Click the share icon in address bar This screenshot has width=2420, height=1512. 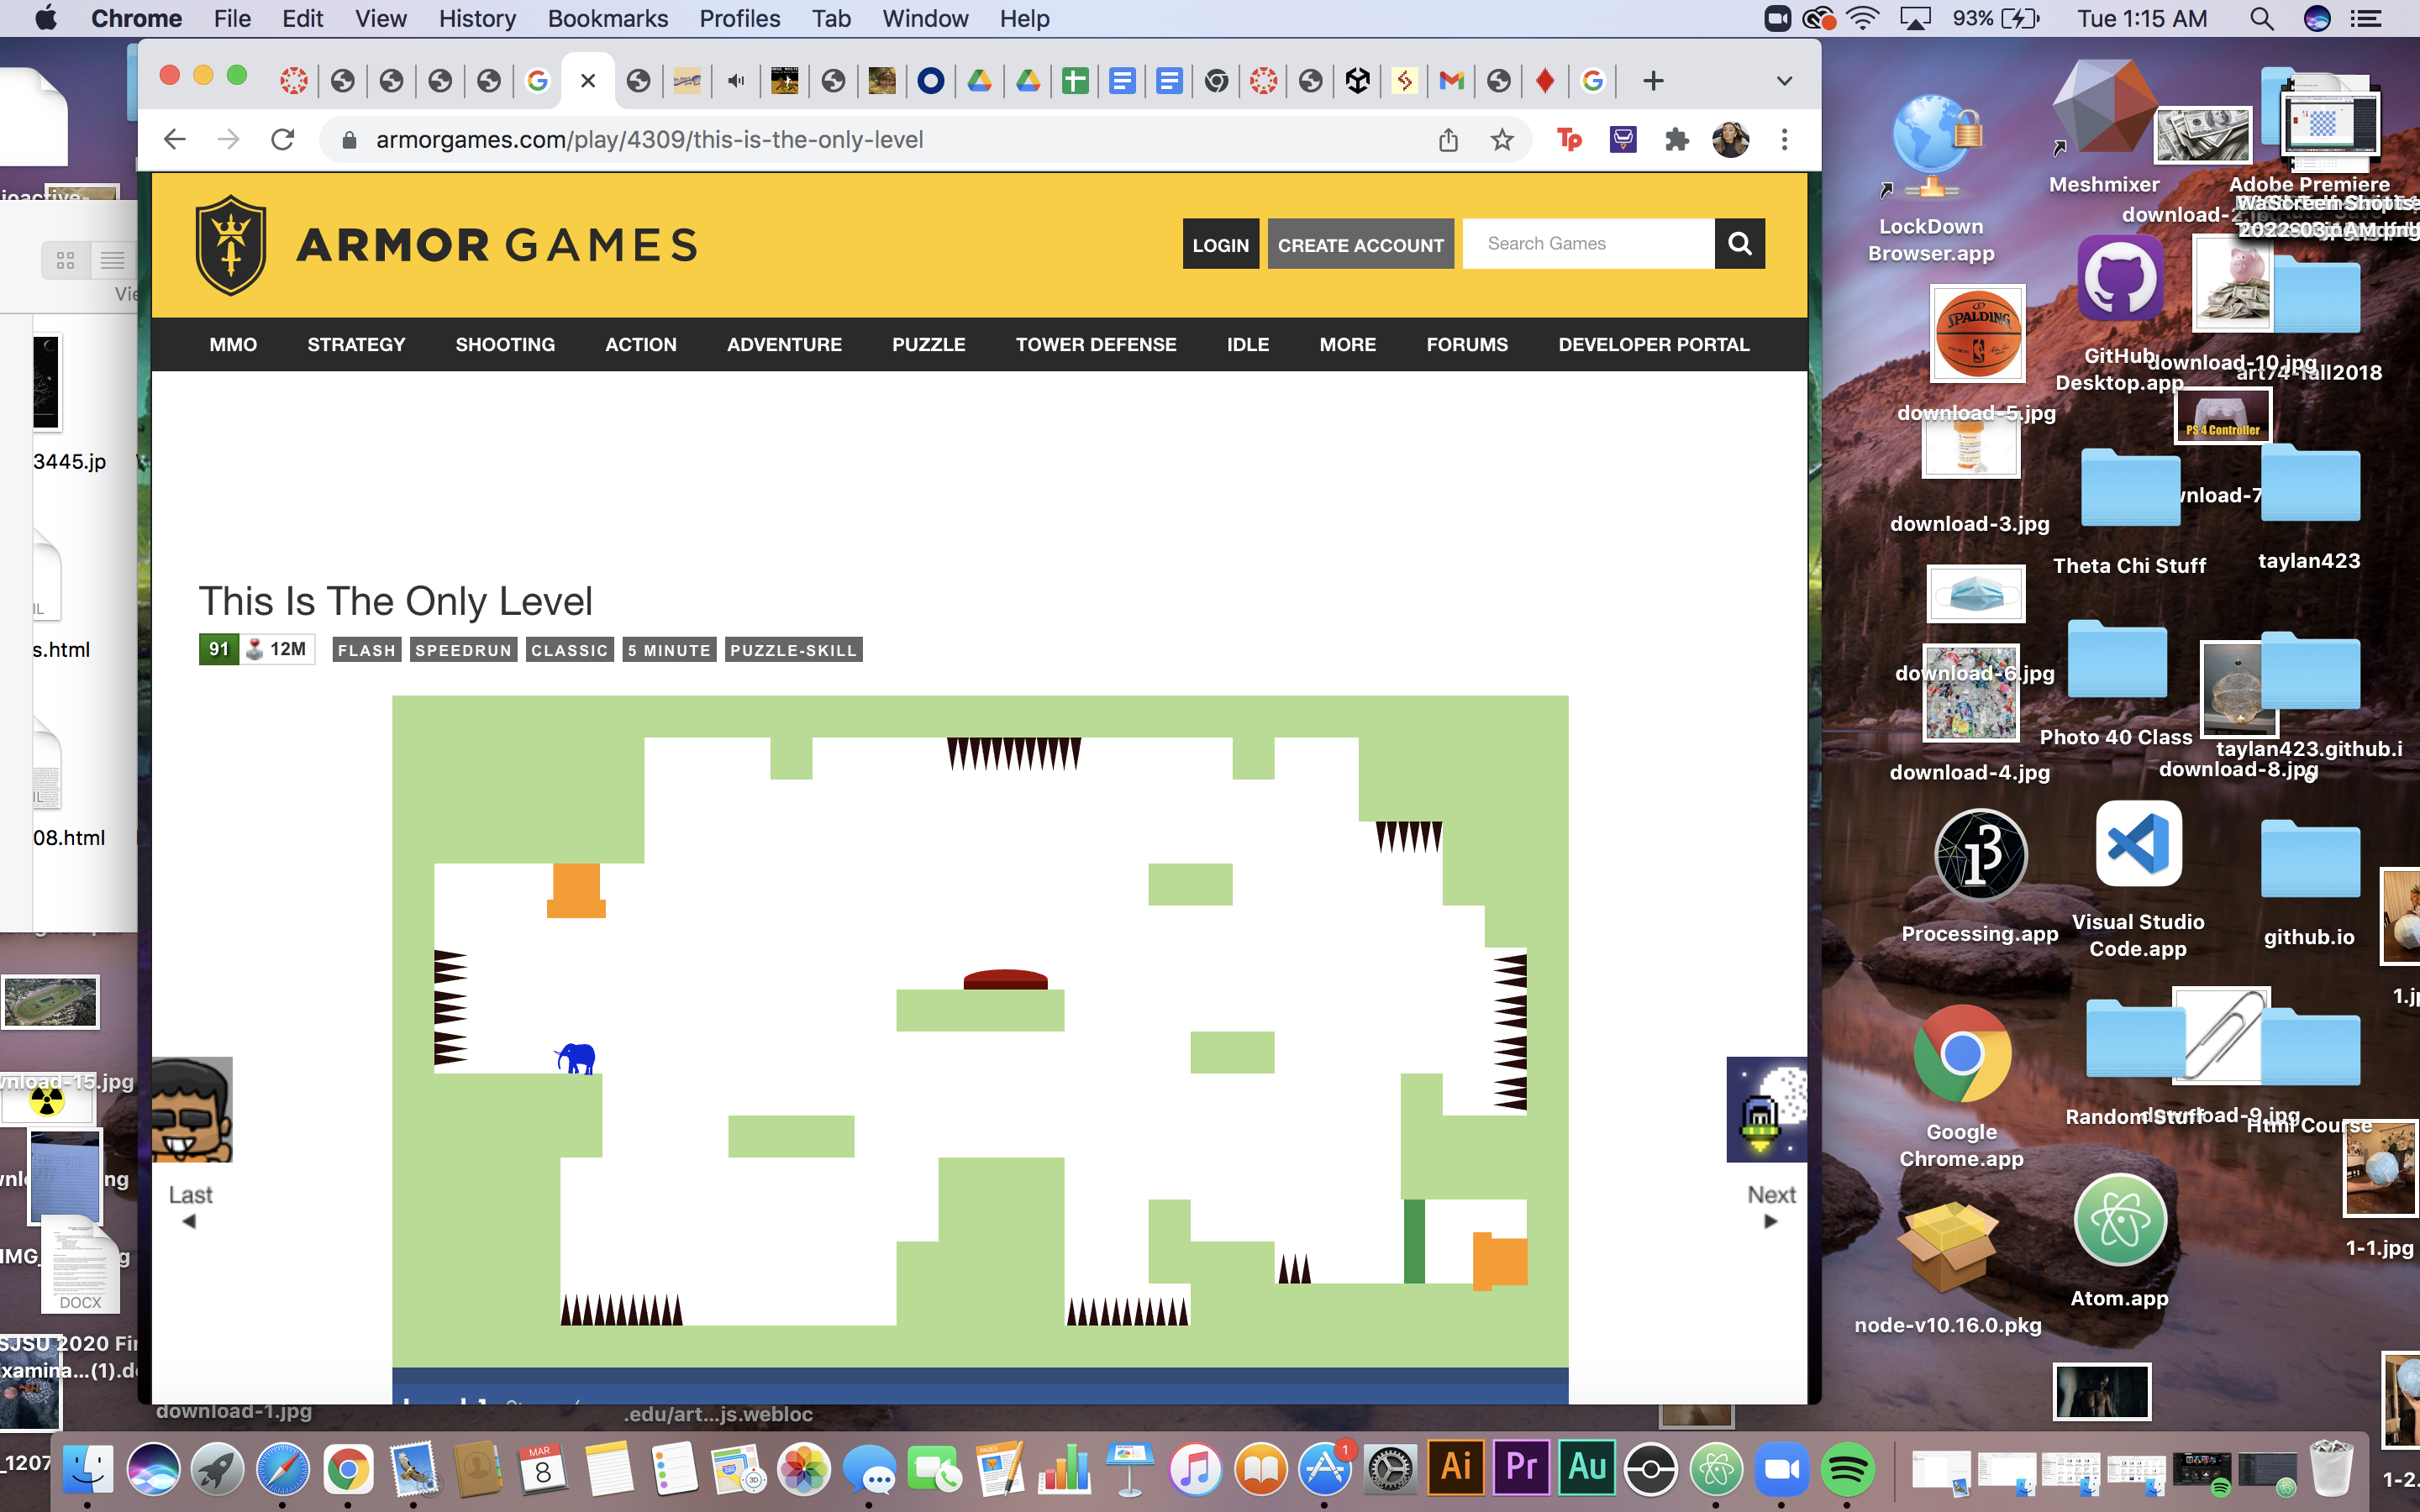point(1449,140)
